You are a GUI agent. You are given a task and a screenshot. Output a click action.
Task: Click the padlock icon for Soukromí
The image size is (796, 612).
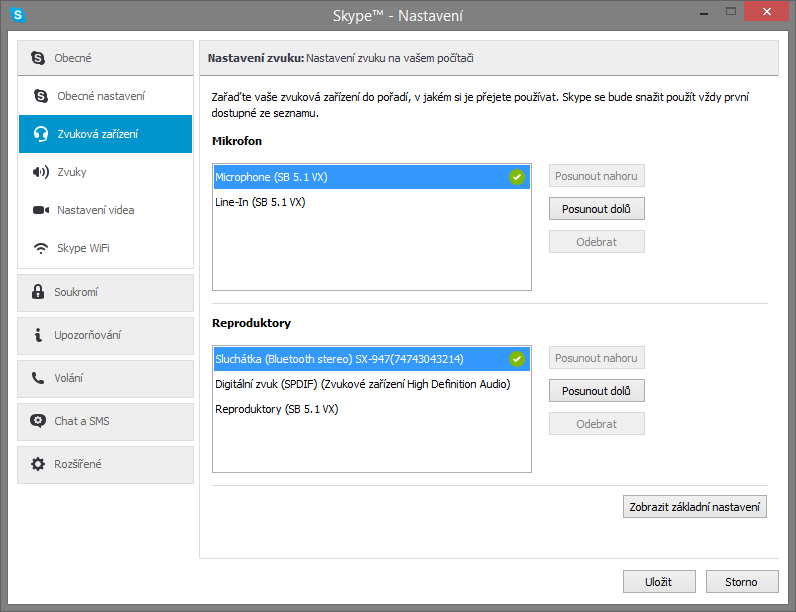coord(38,292)
